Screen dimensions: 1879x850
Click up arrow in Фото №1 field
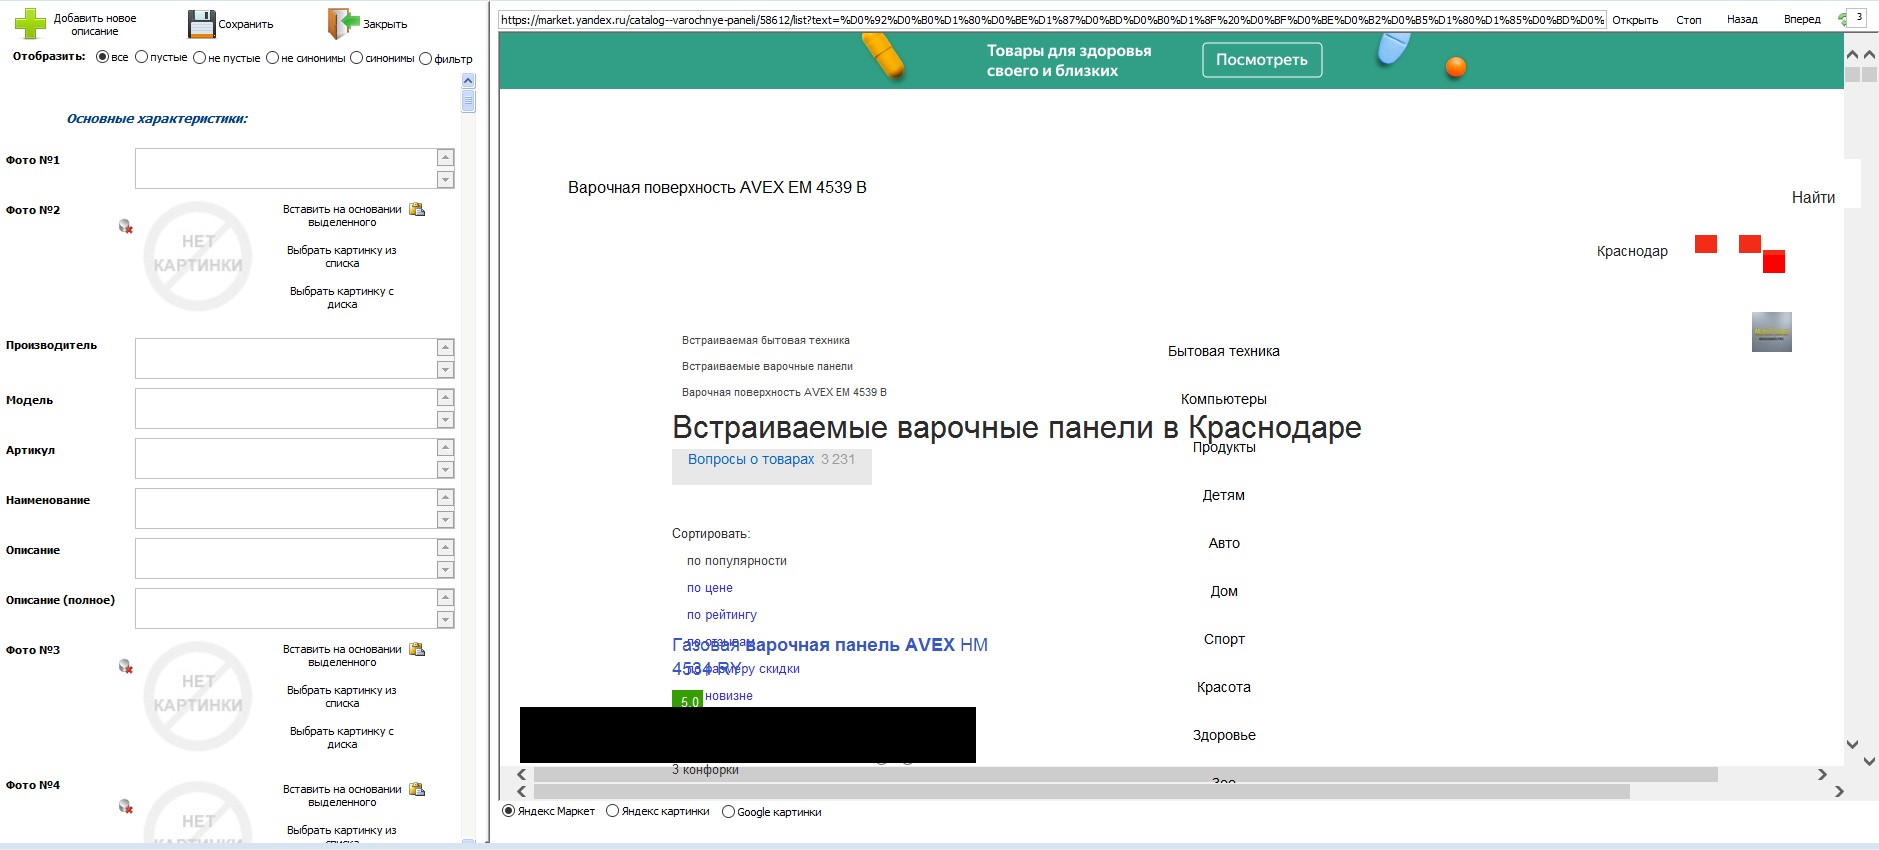446,158
